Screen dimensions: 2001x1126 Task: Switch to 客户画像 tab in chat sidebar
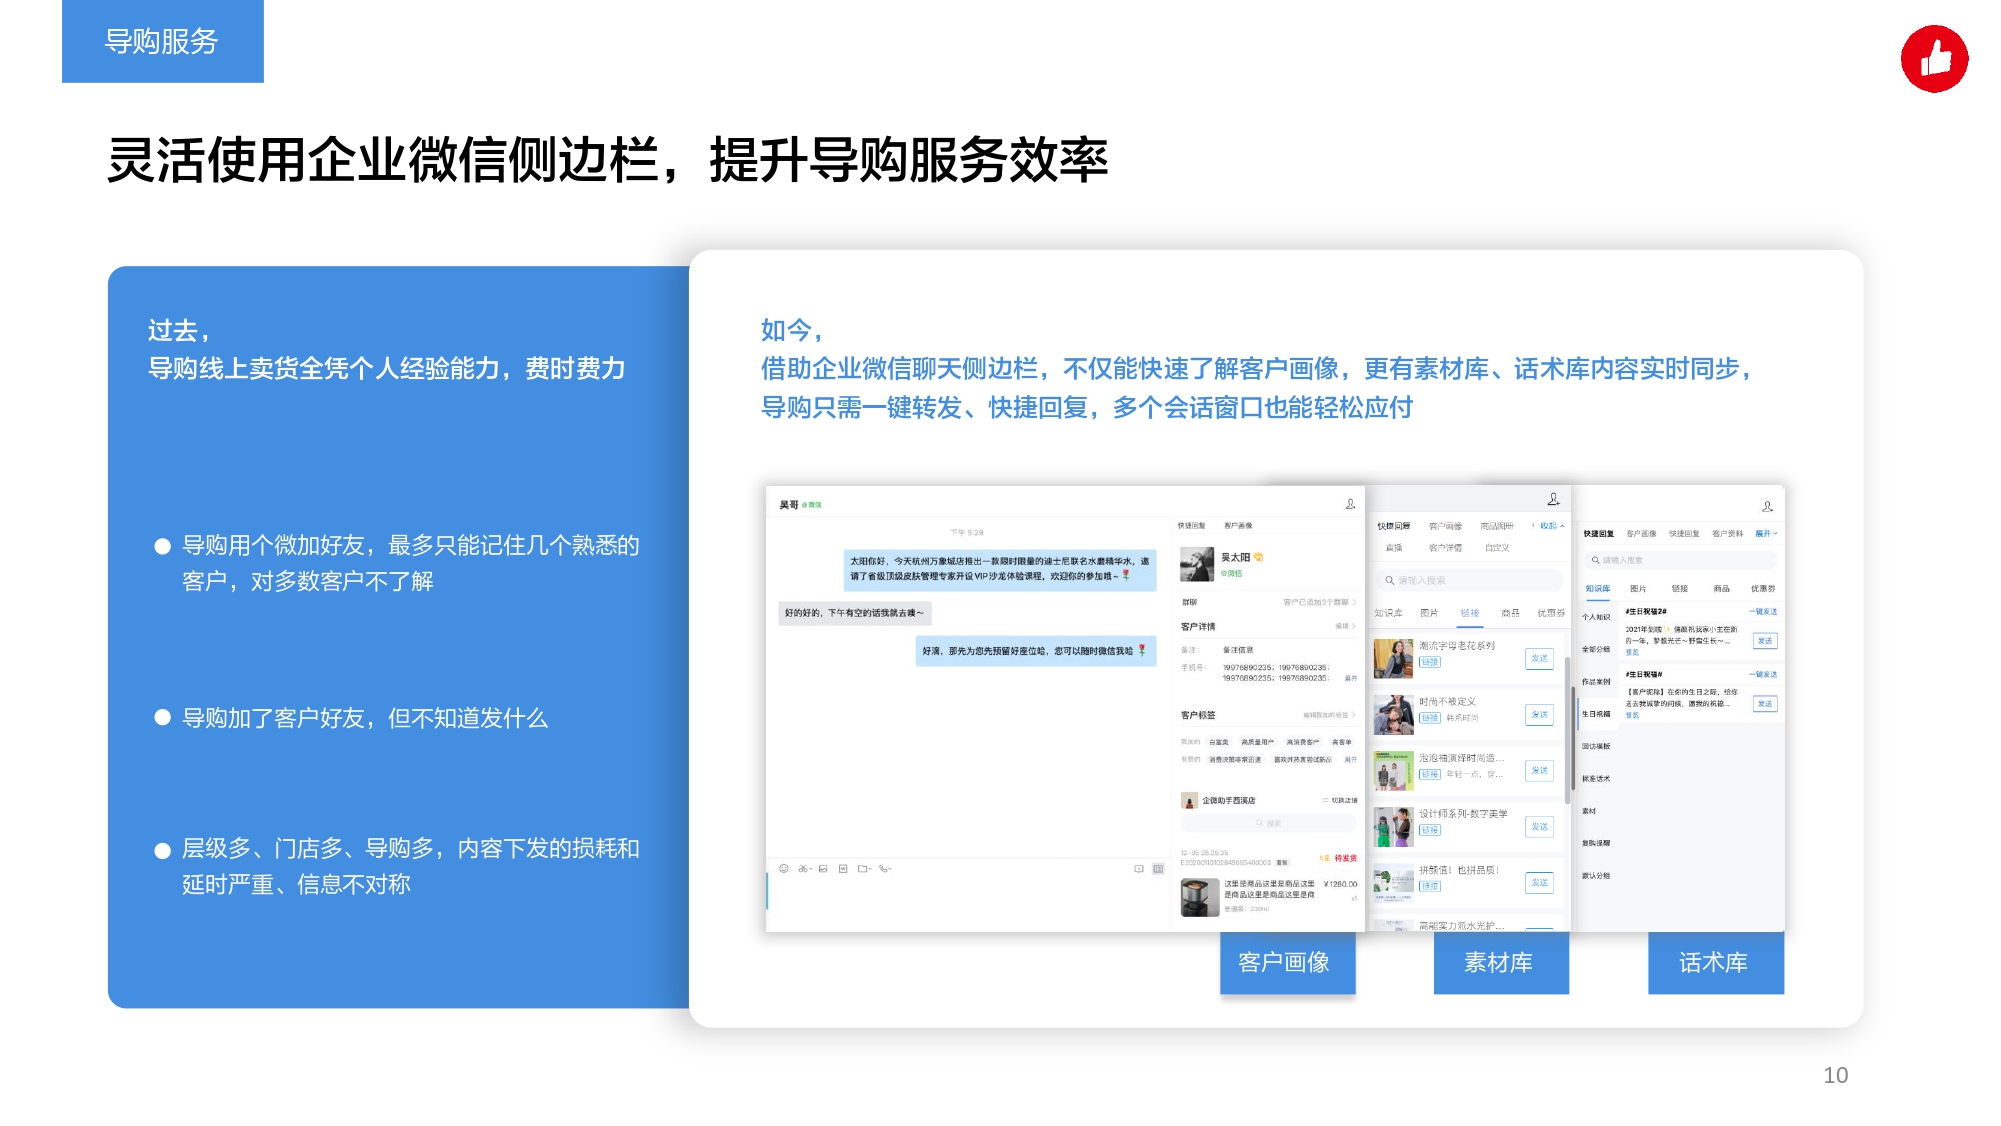click(x=1238, y=525)
